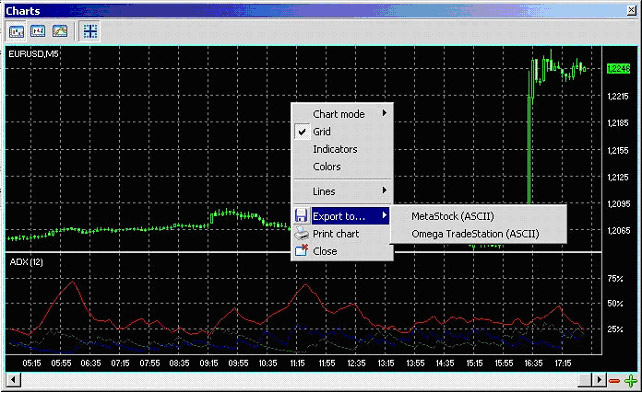Toggle the grid toolbar icon
The height and width of the screenshot is (393, 642).
point(90,31)
